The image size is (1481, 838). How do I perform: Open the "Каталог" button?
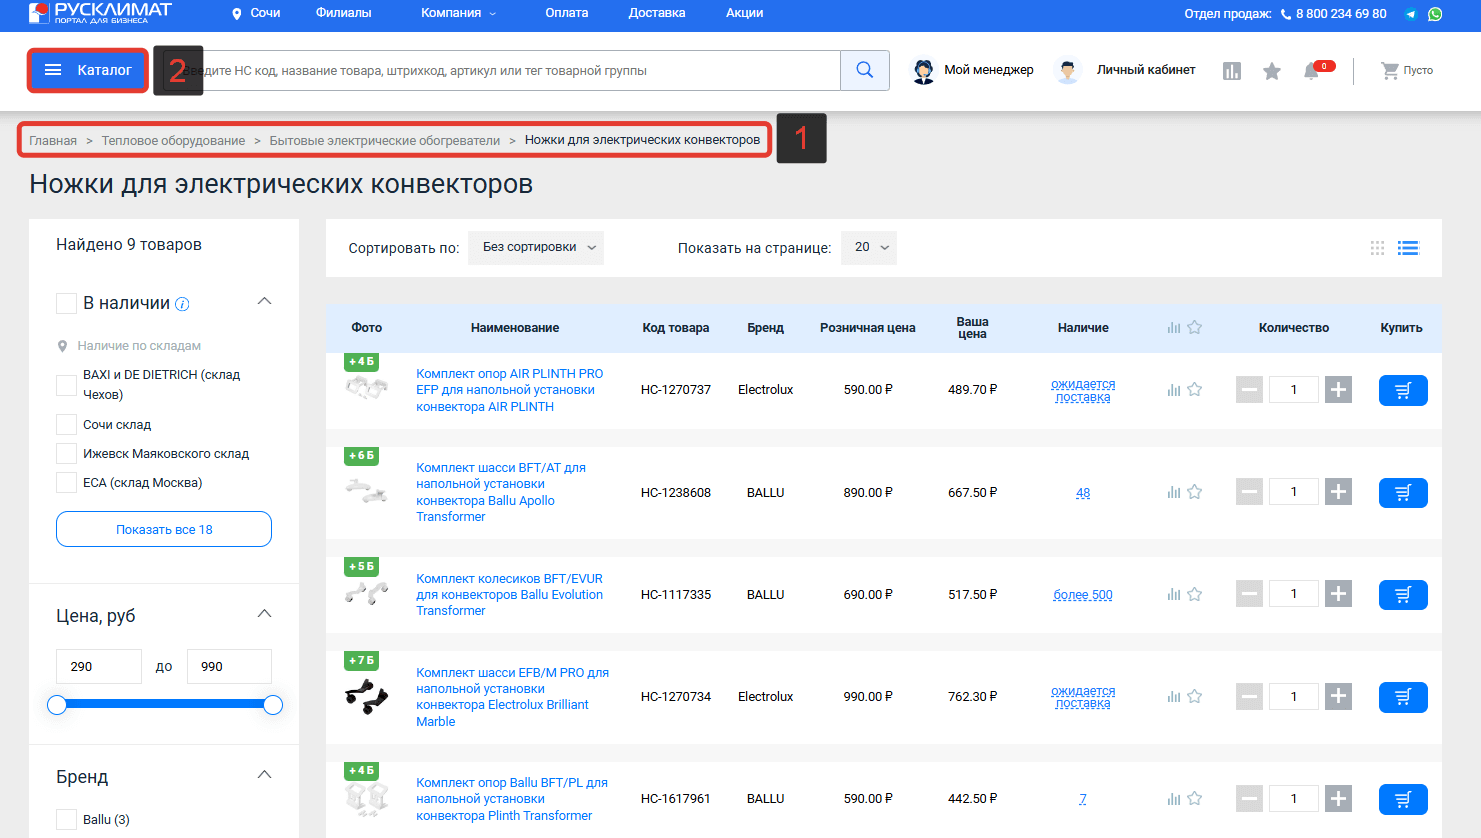click(88, 71)
